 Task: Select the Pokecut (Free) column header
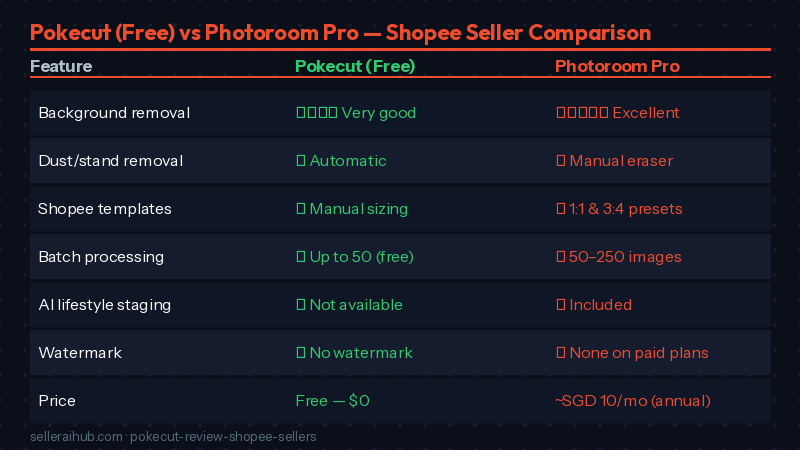pyautogui.click(x=355, y=67)
